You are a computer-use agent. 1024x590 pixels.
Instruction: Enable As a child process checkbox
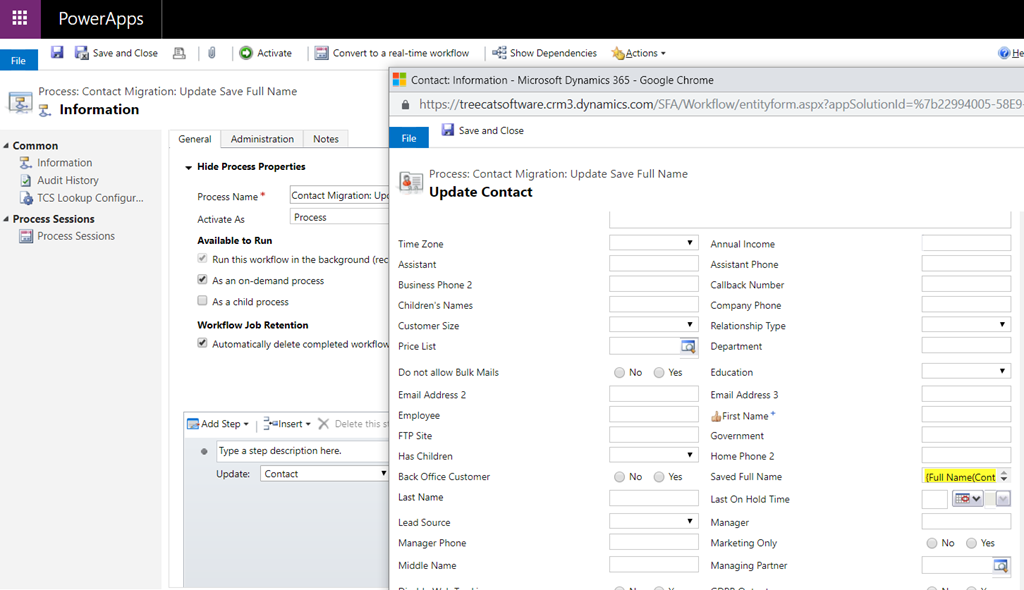(202, 301)
